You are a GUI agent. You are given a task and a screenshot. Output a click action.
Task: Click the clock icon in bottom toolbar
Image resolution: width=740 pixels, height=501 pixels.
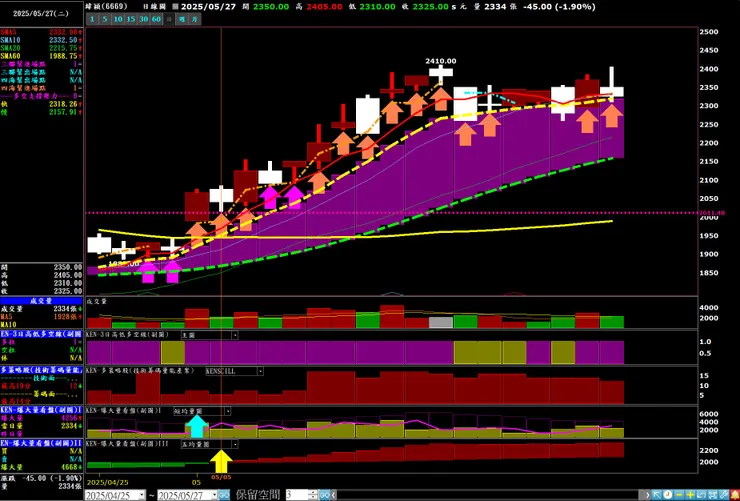click(x=668, y=495)
